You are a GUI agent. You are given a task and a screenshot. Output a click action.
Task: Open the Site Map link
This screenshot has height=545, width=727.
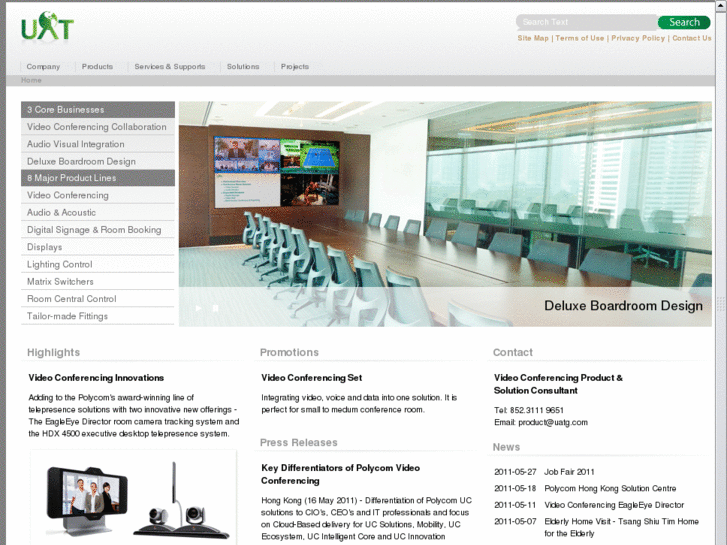[533, 38]
